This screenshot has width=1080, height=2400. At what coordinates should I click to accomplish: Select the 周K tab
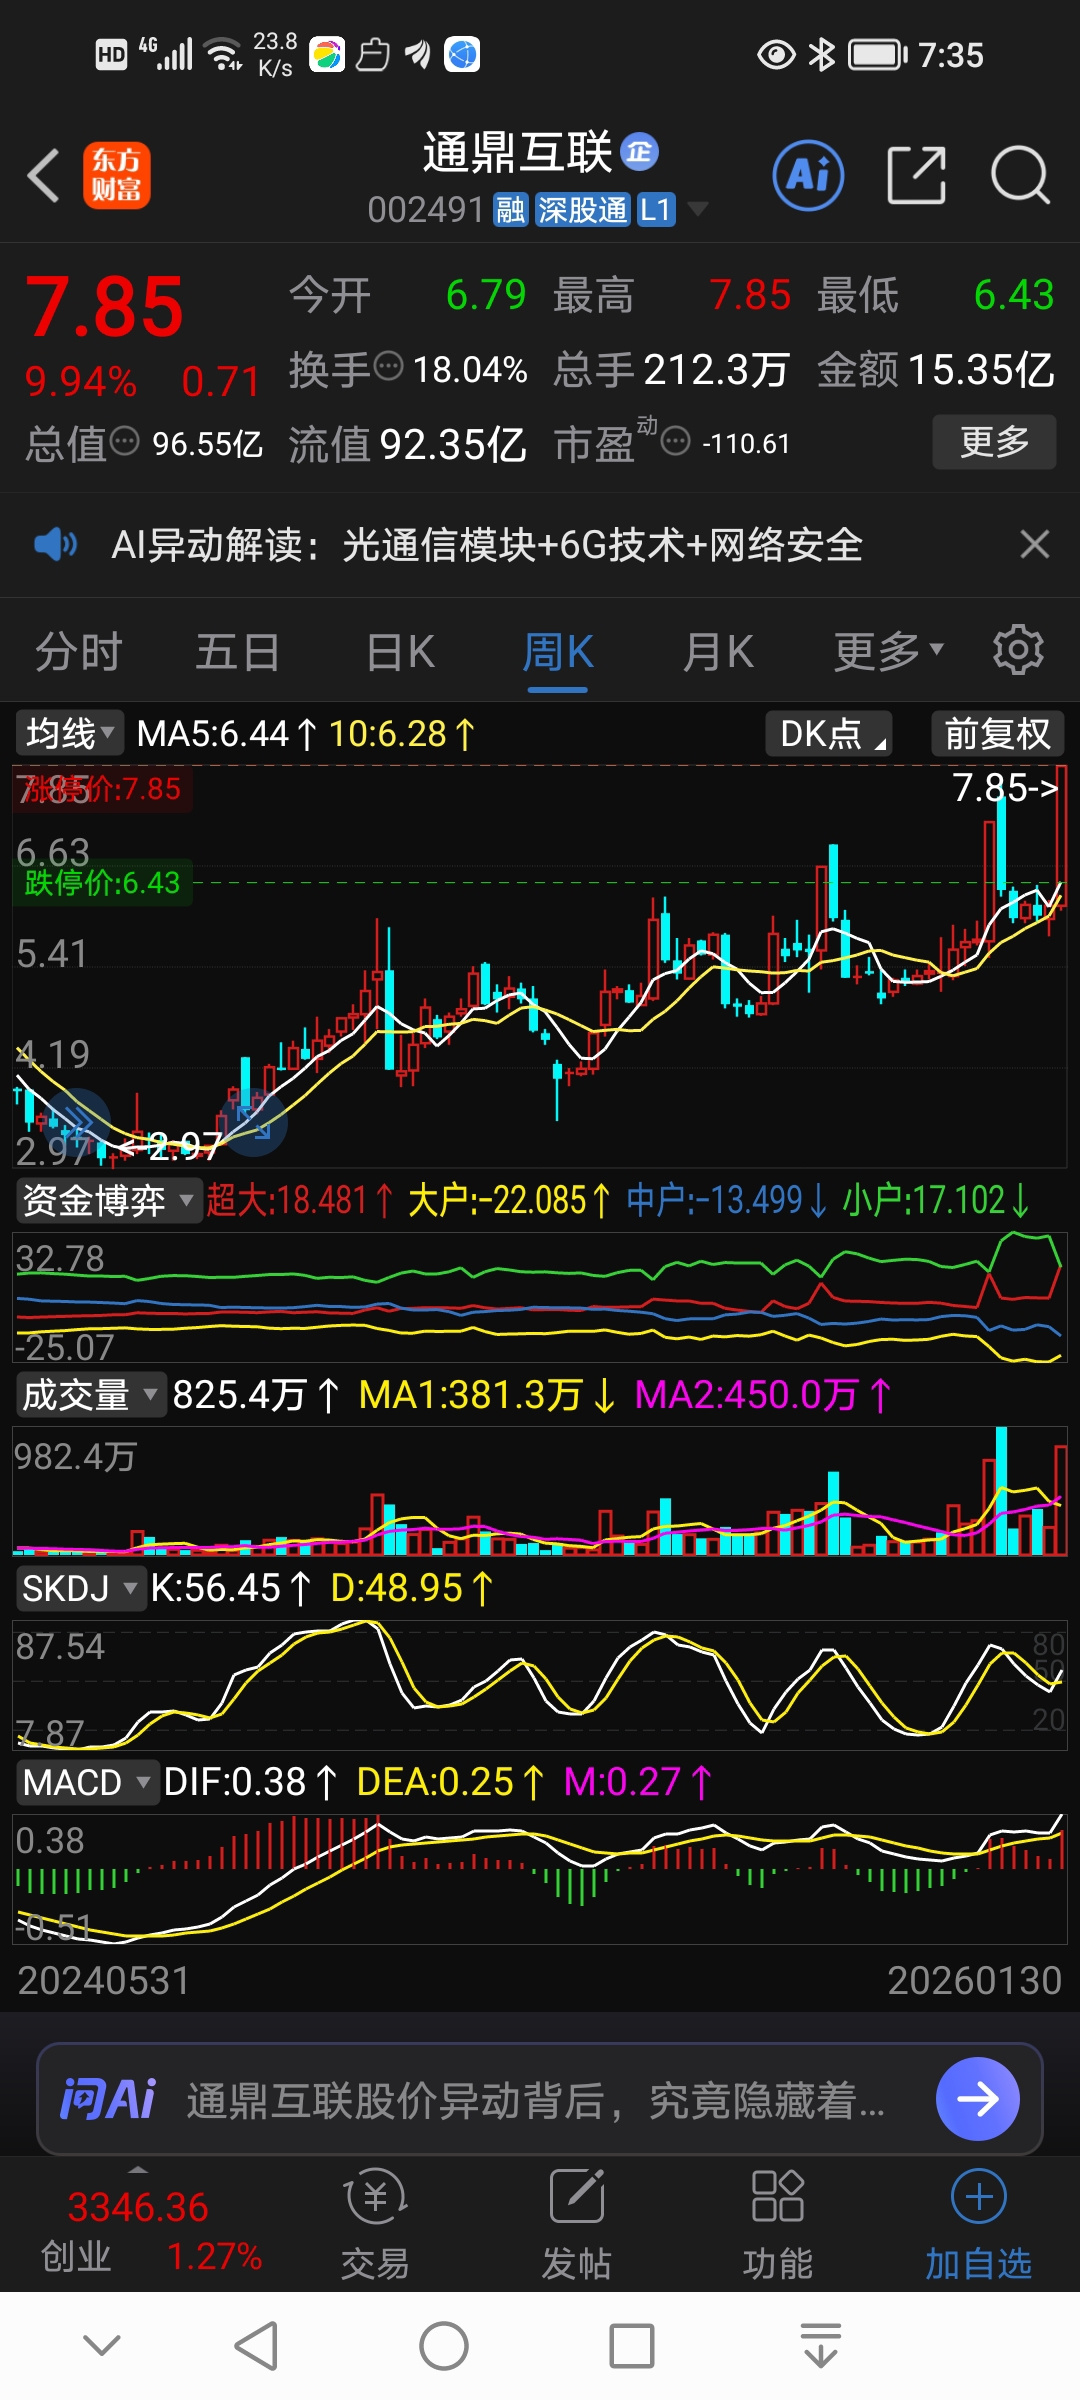[x=558, y=652]
